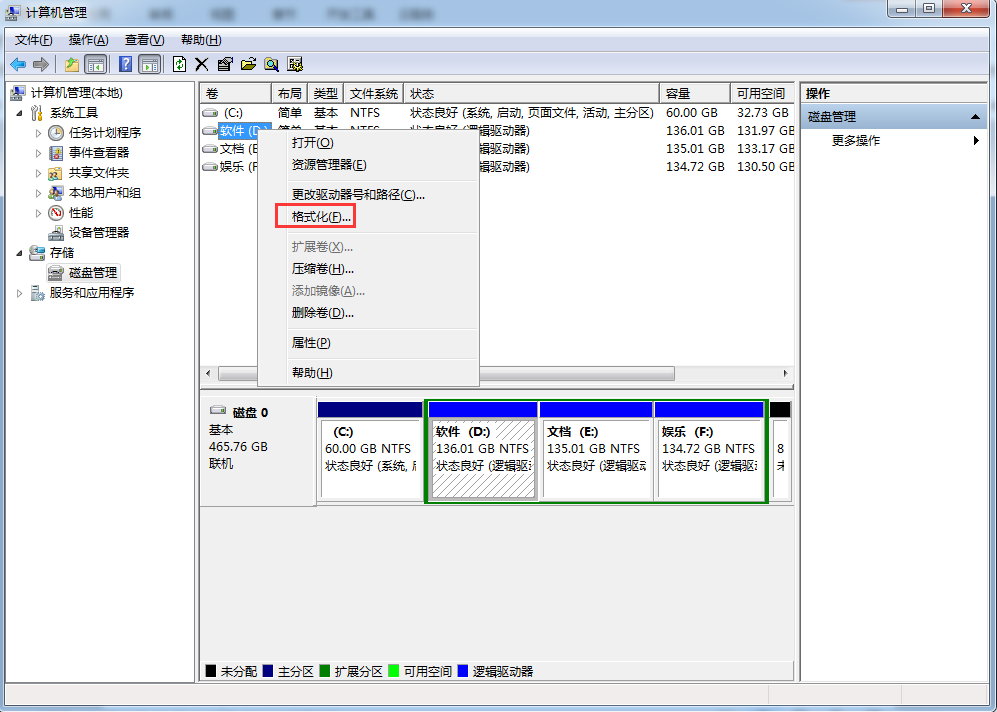Collapse the 磁盘管理 actions section arrow

tap(975, 117)
